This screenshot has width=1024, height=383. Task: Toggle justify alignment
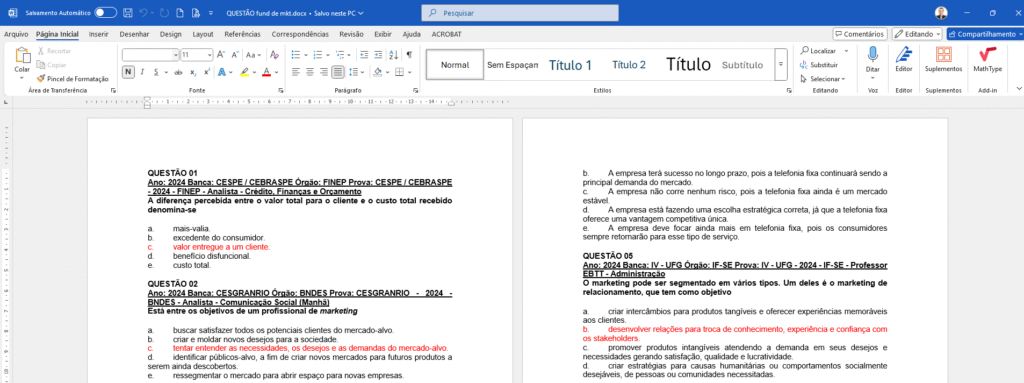point(337,72)
